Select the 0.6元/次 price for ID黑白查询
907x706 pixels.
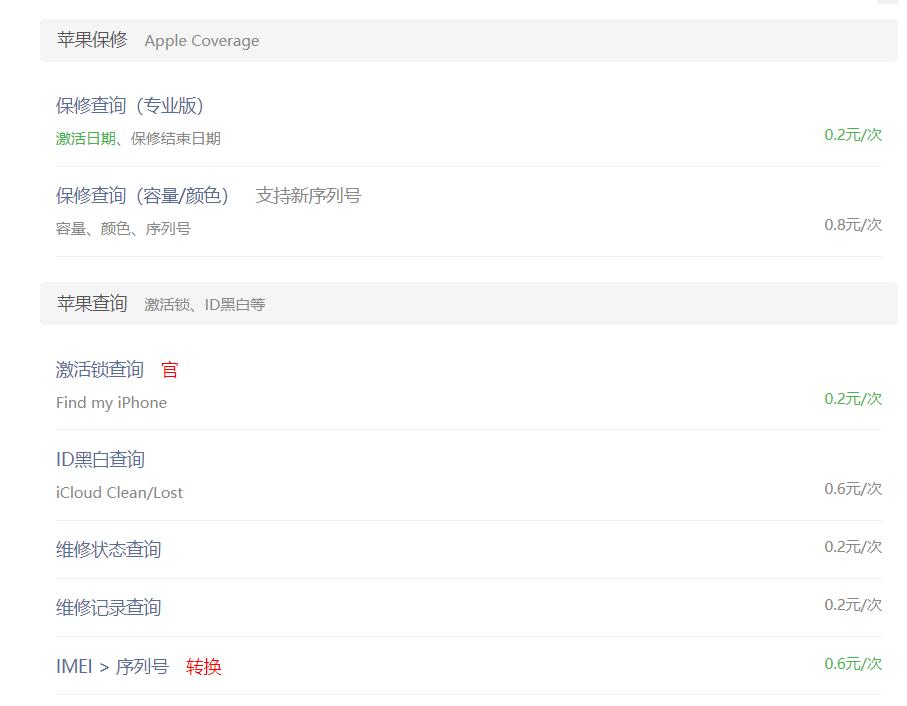pos(853,489)
